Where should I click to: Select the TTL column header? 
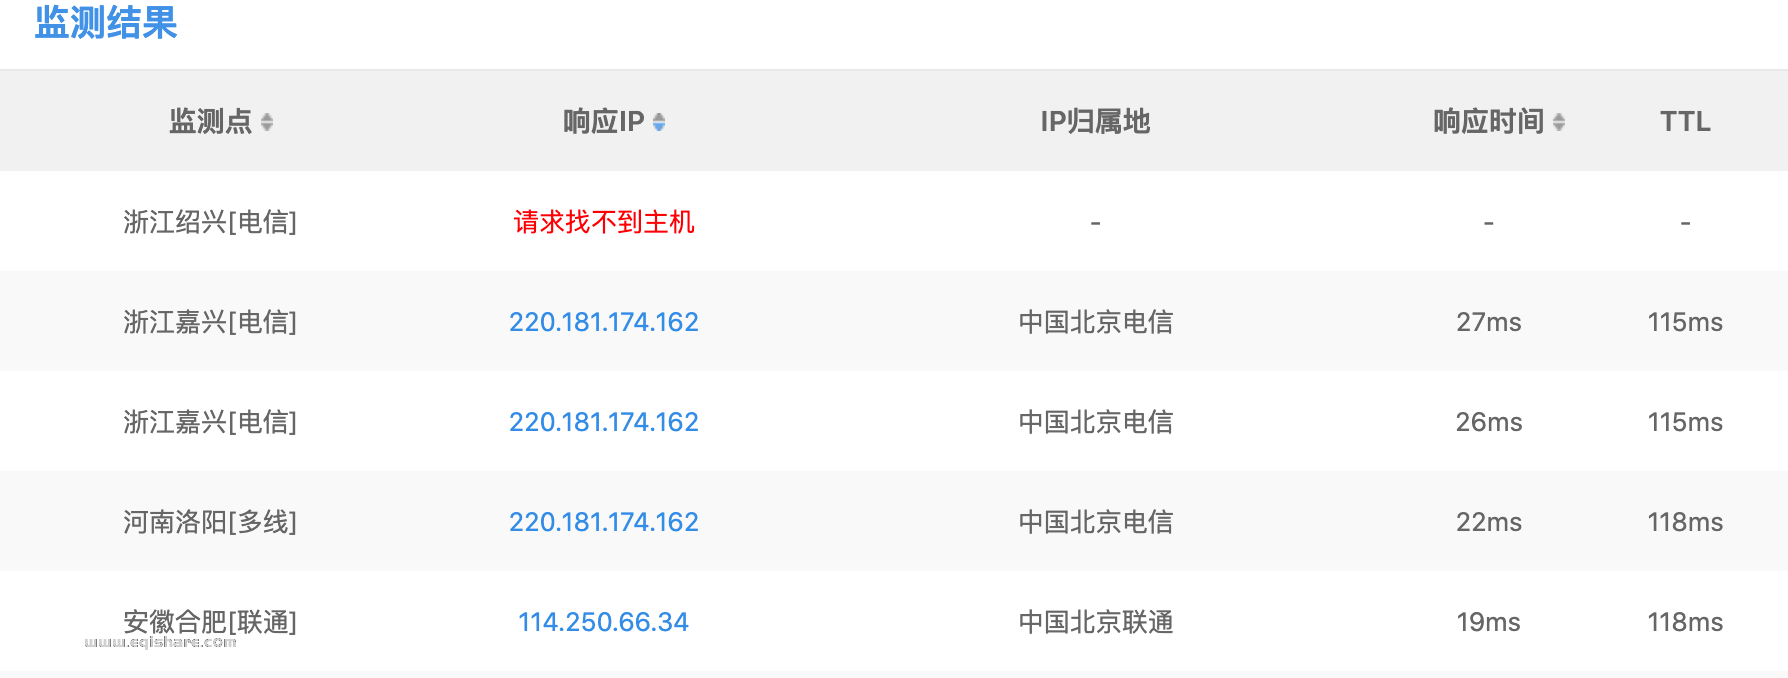pyautogui.click(x=1684, y=121)
